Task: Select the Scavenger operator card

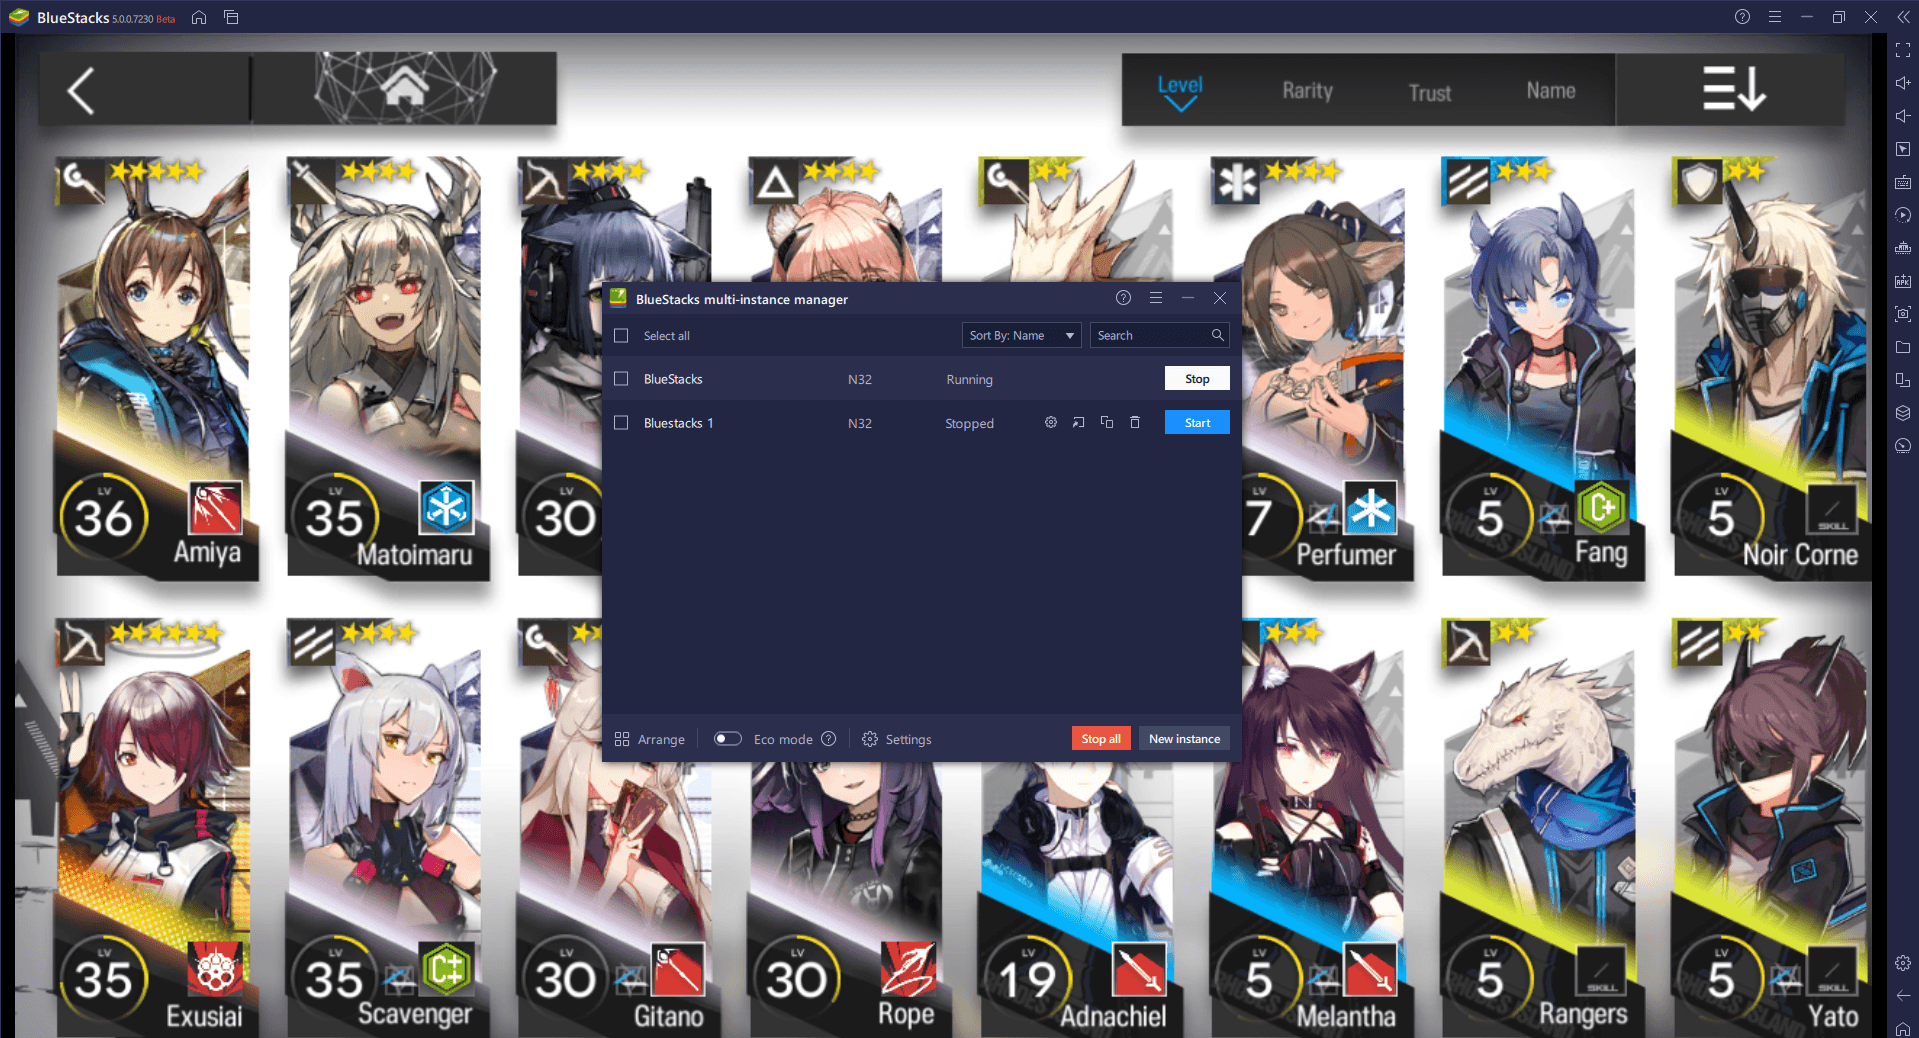Action: click(x=387, y=827)
